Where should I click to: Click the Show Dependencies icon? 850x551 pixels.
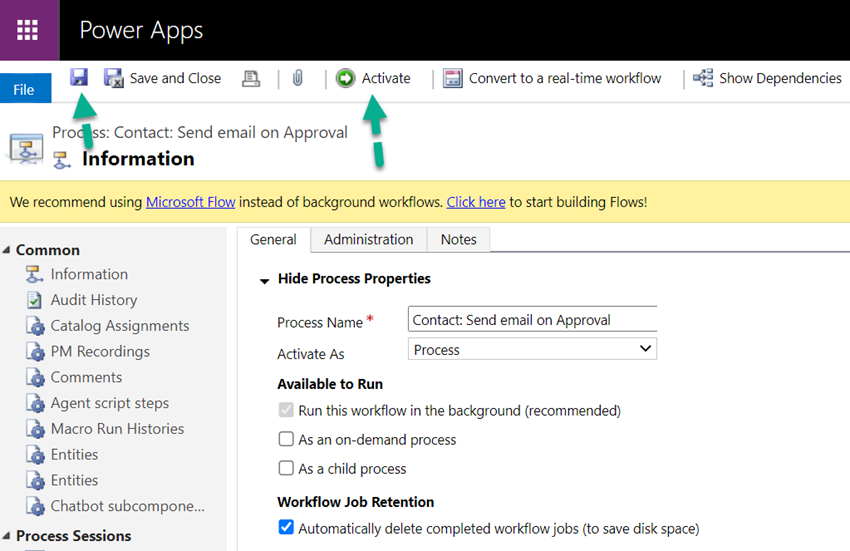pos(703,78)
